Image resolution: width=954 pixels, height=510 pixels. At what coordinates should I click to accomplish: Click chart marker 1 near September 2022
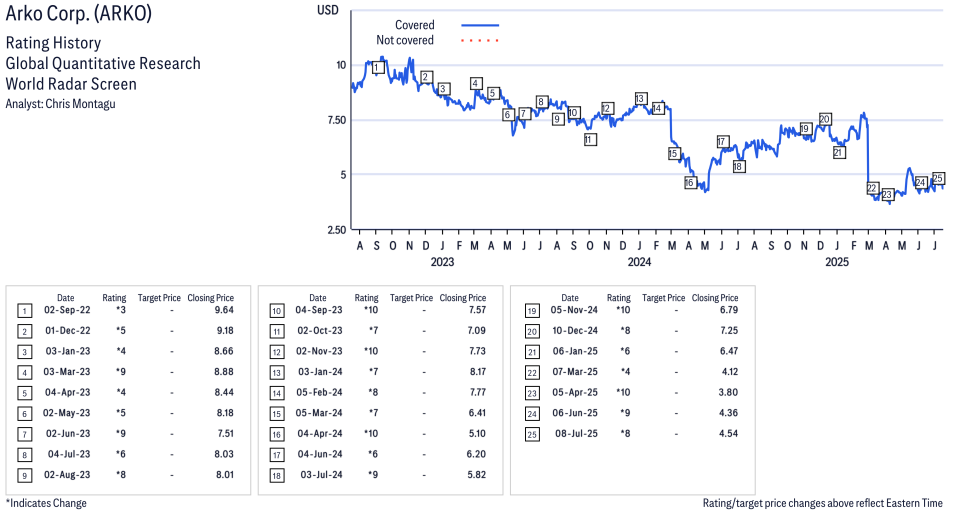(x=378, y=67)
